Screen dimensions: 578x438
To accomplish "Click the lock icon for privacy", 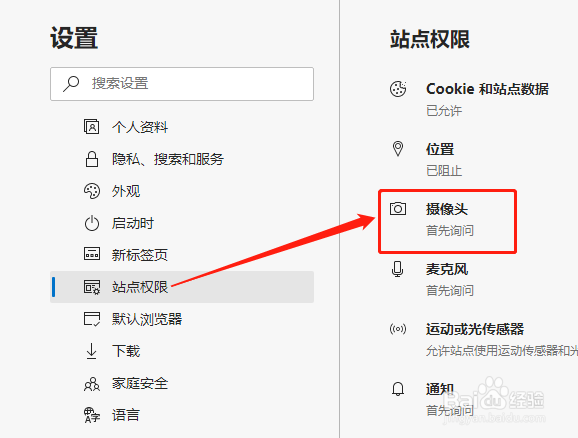I will (92, 159).
